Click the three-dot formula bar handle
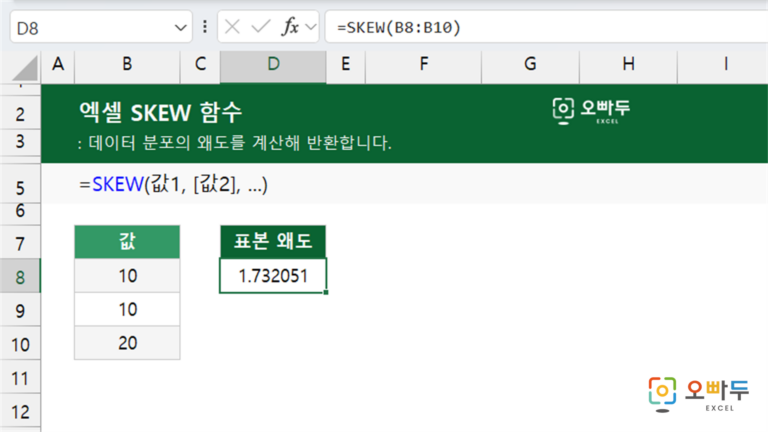Viewport: 768px width, 432px height. click(x=205, y=27)
